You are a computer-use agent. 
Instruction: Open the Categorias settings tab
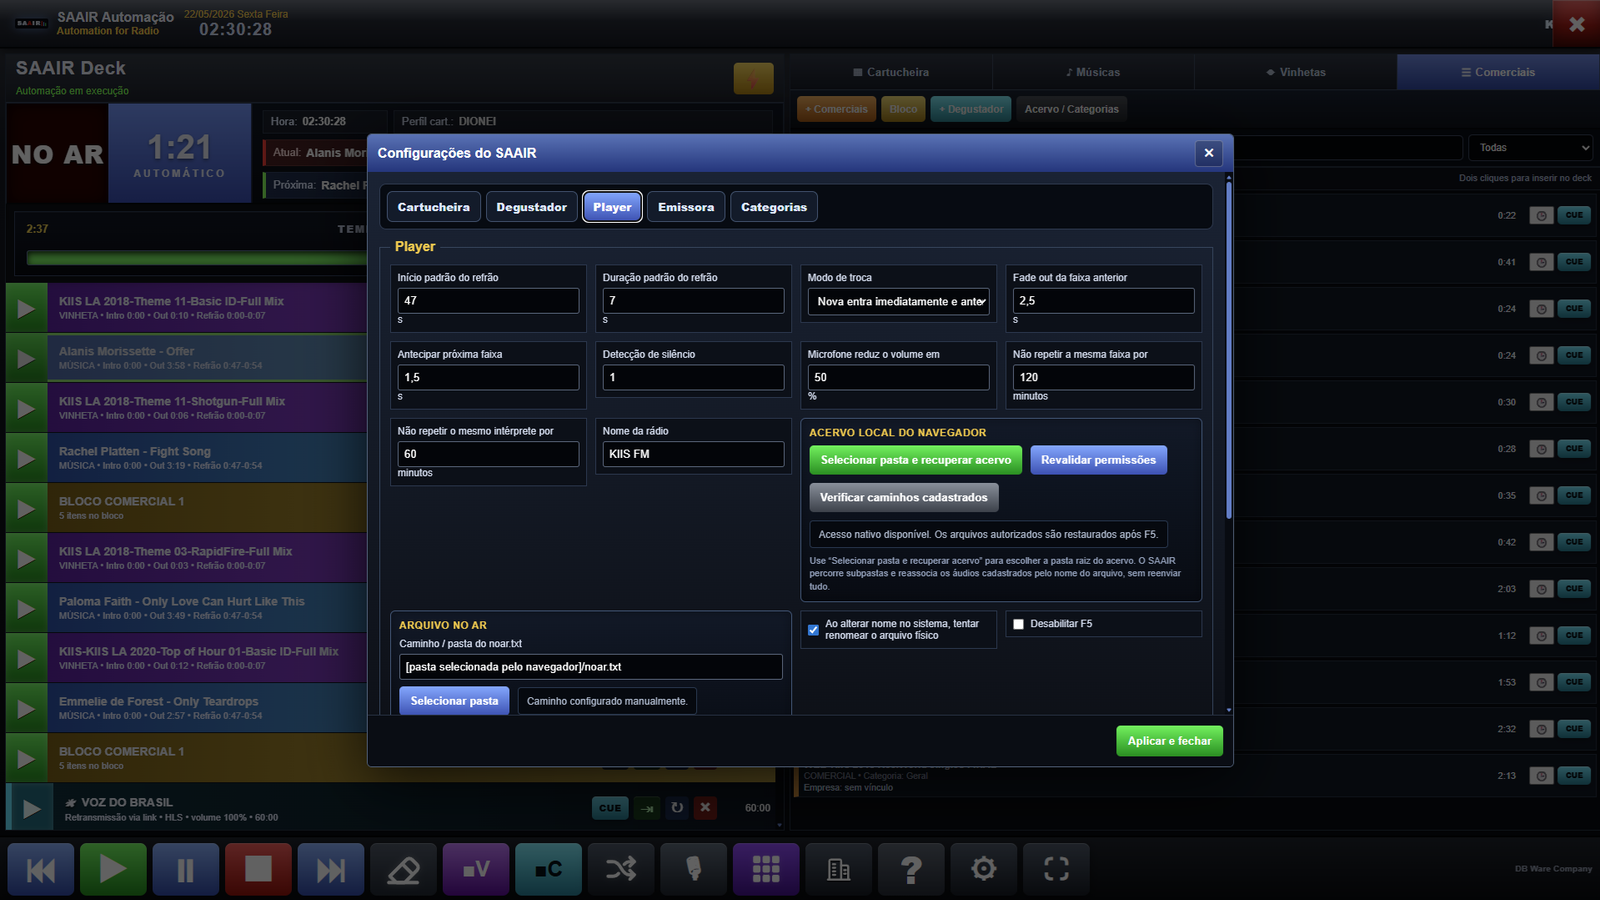774,208
